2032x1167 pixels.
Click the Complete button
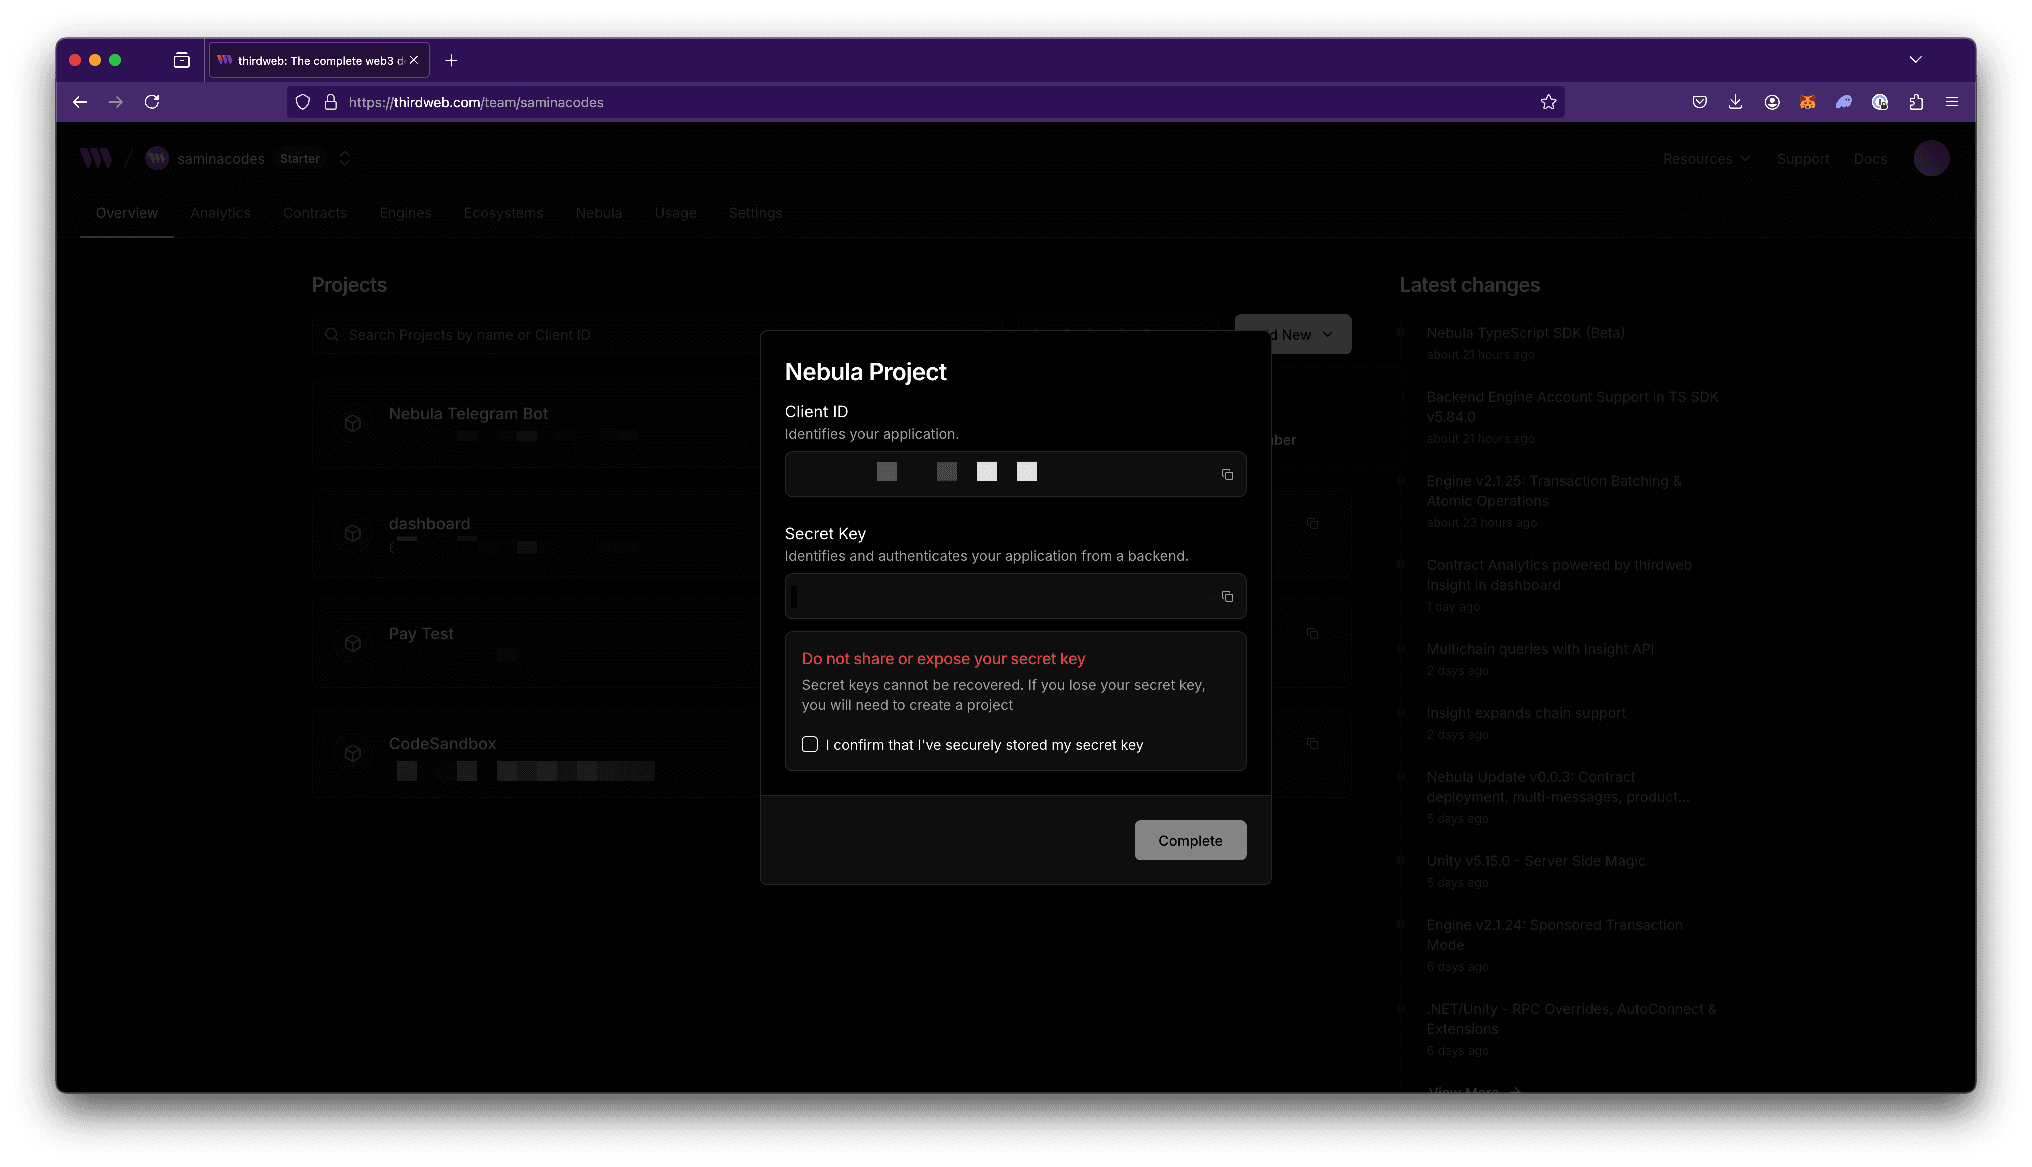(x=1190, y=840)
